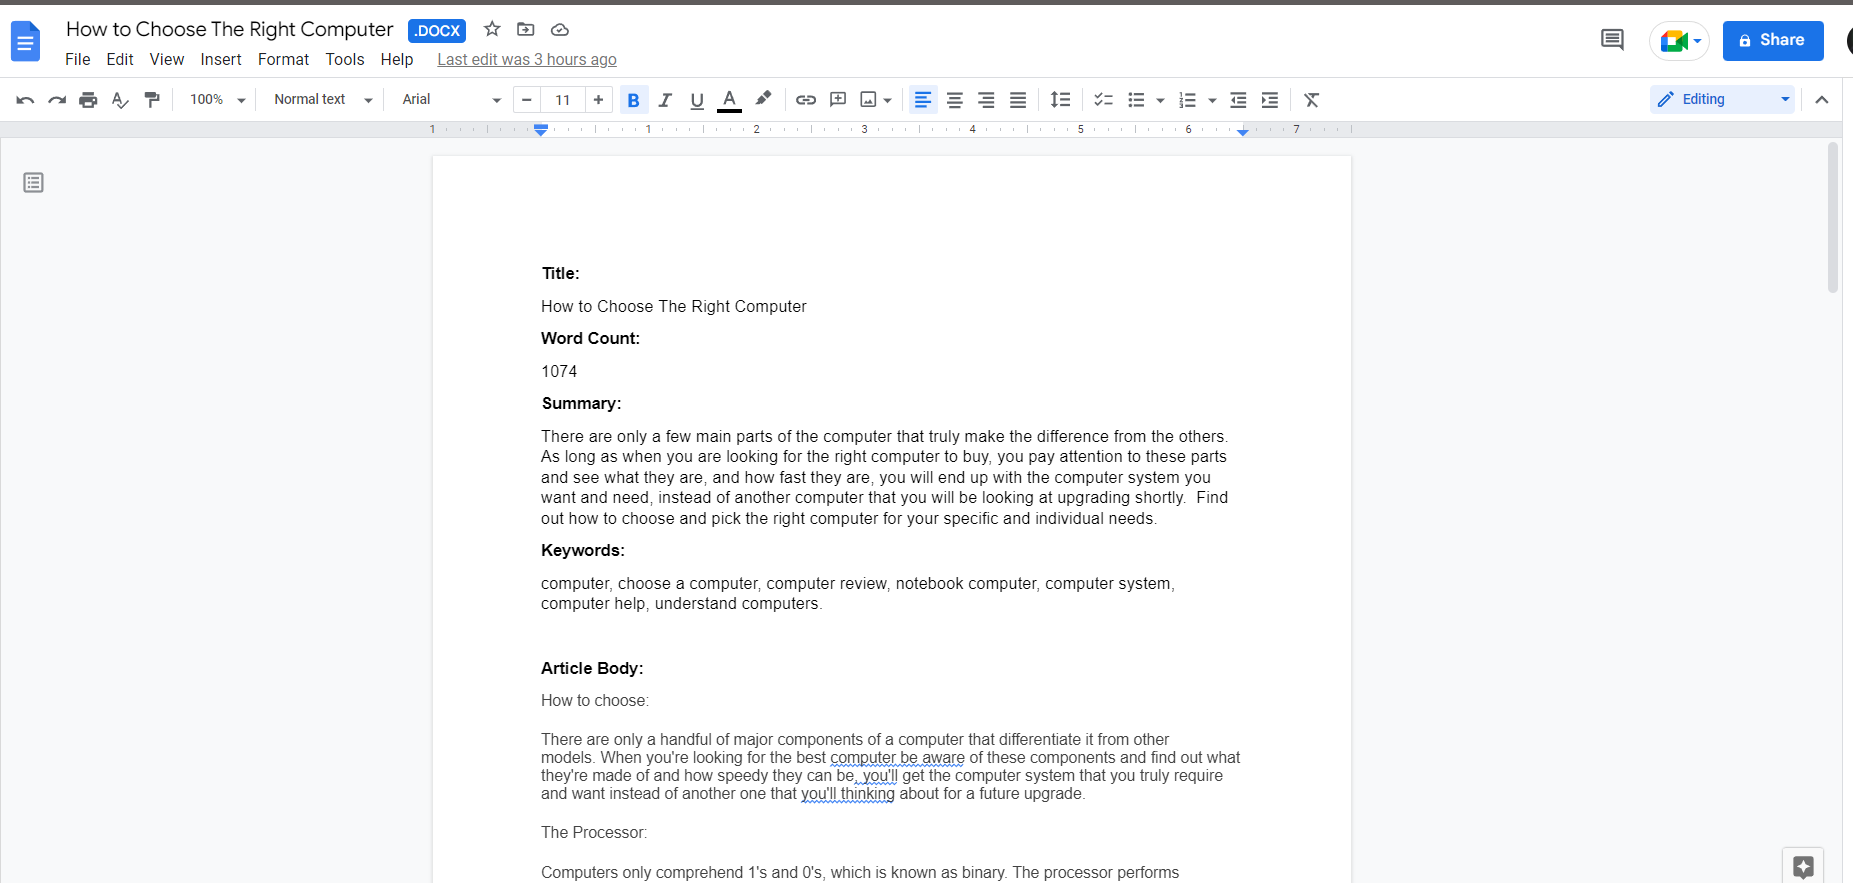The width and height of the screenshot is (1853, 883).
Task: Expand image insert options arrow
Action: coord(888,100)
